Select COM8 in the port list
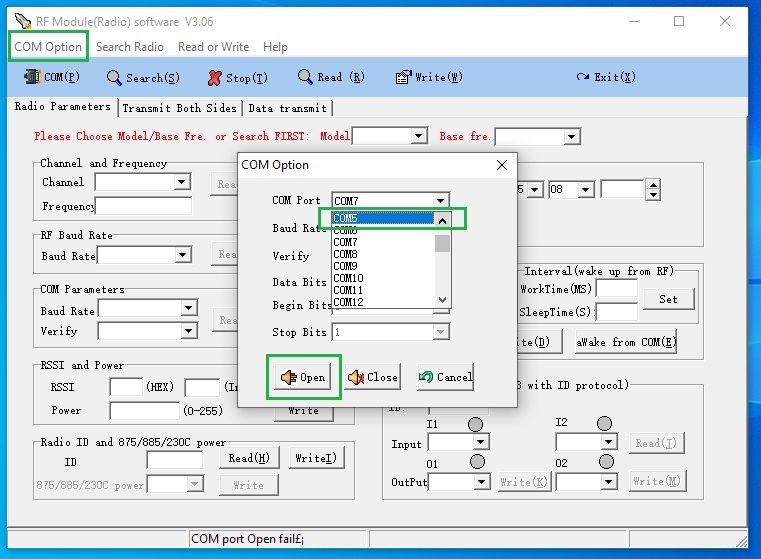Image resolution: width=761 pixels, height=559 pixels. pyautogui.click(x=383, y=254)
